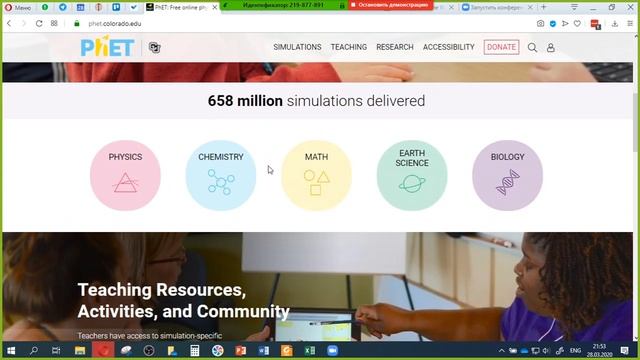Open Opera speed dial grid icon

(x=54, y=24)
